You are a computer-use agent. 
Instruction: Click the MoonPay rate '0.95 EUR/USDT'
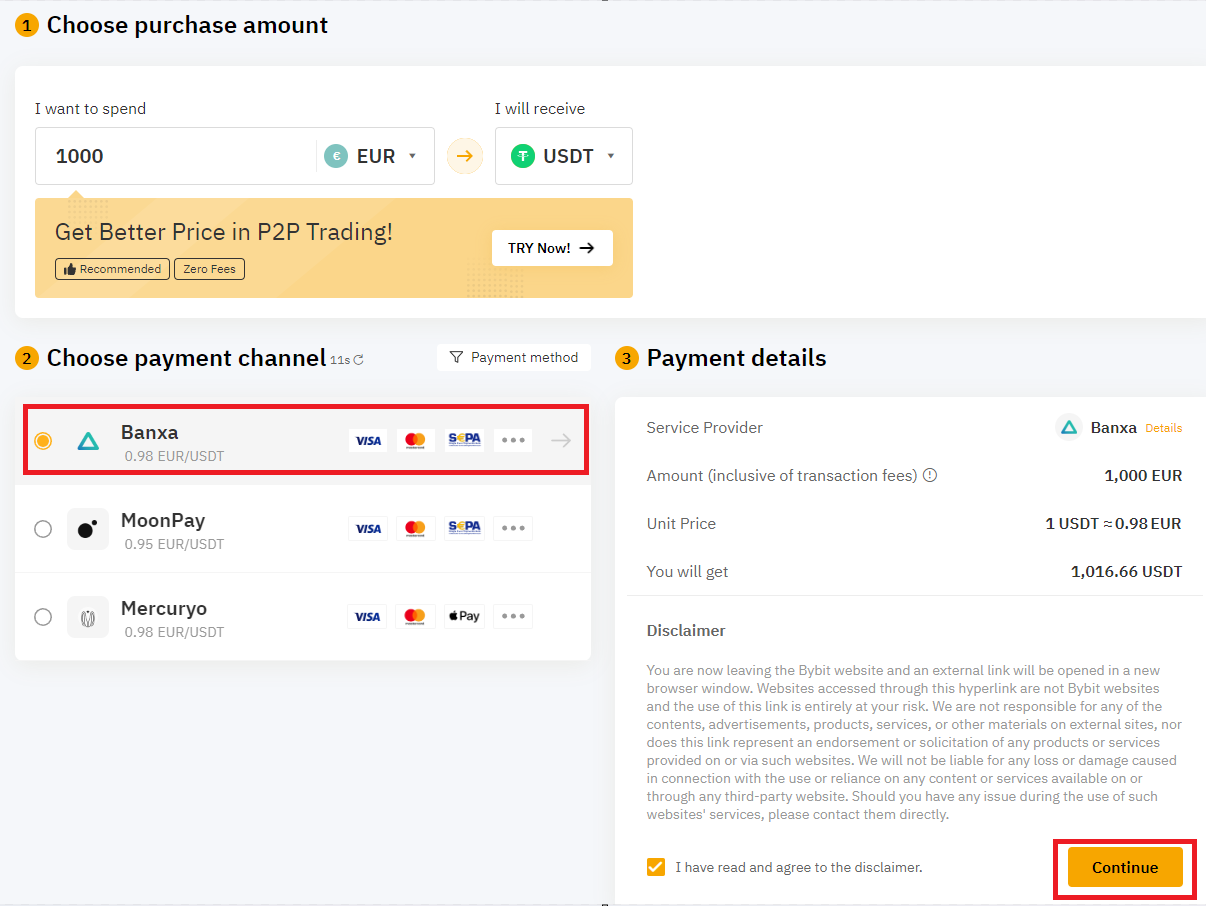pos(174,545)
